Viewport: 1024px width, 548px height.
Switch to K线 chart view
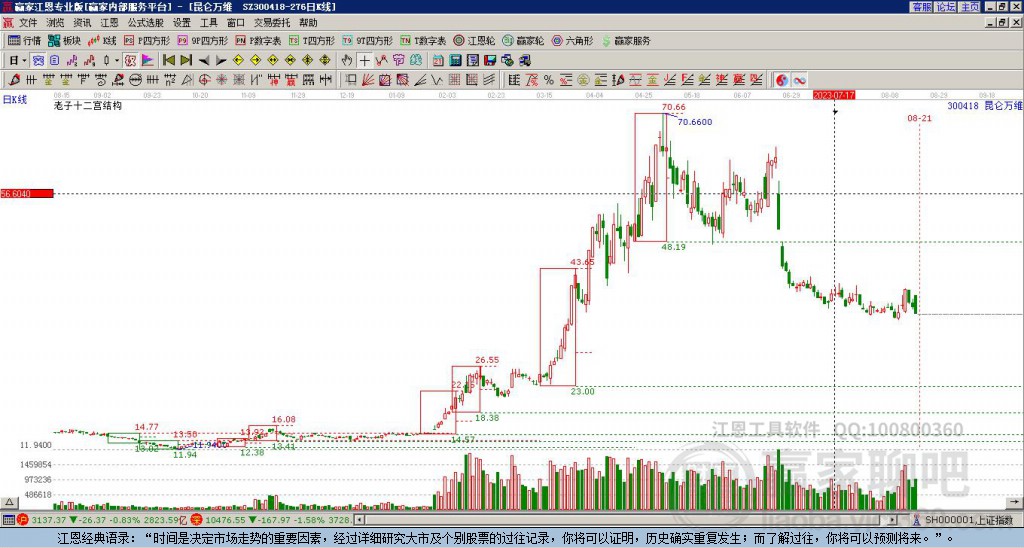pos(102,40)
